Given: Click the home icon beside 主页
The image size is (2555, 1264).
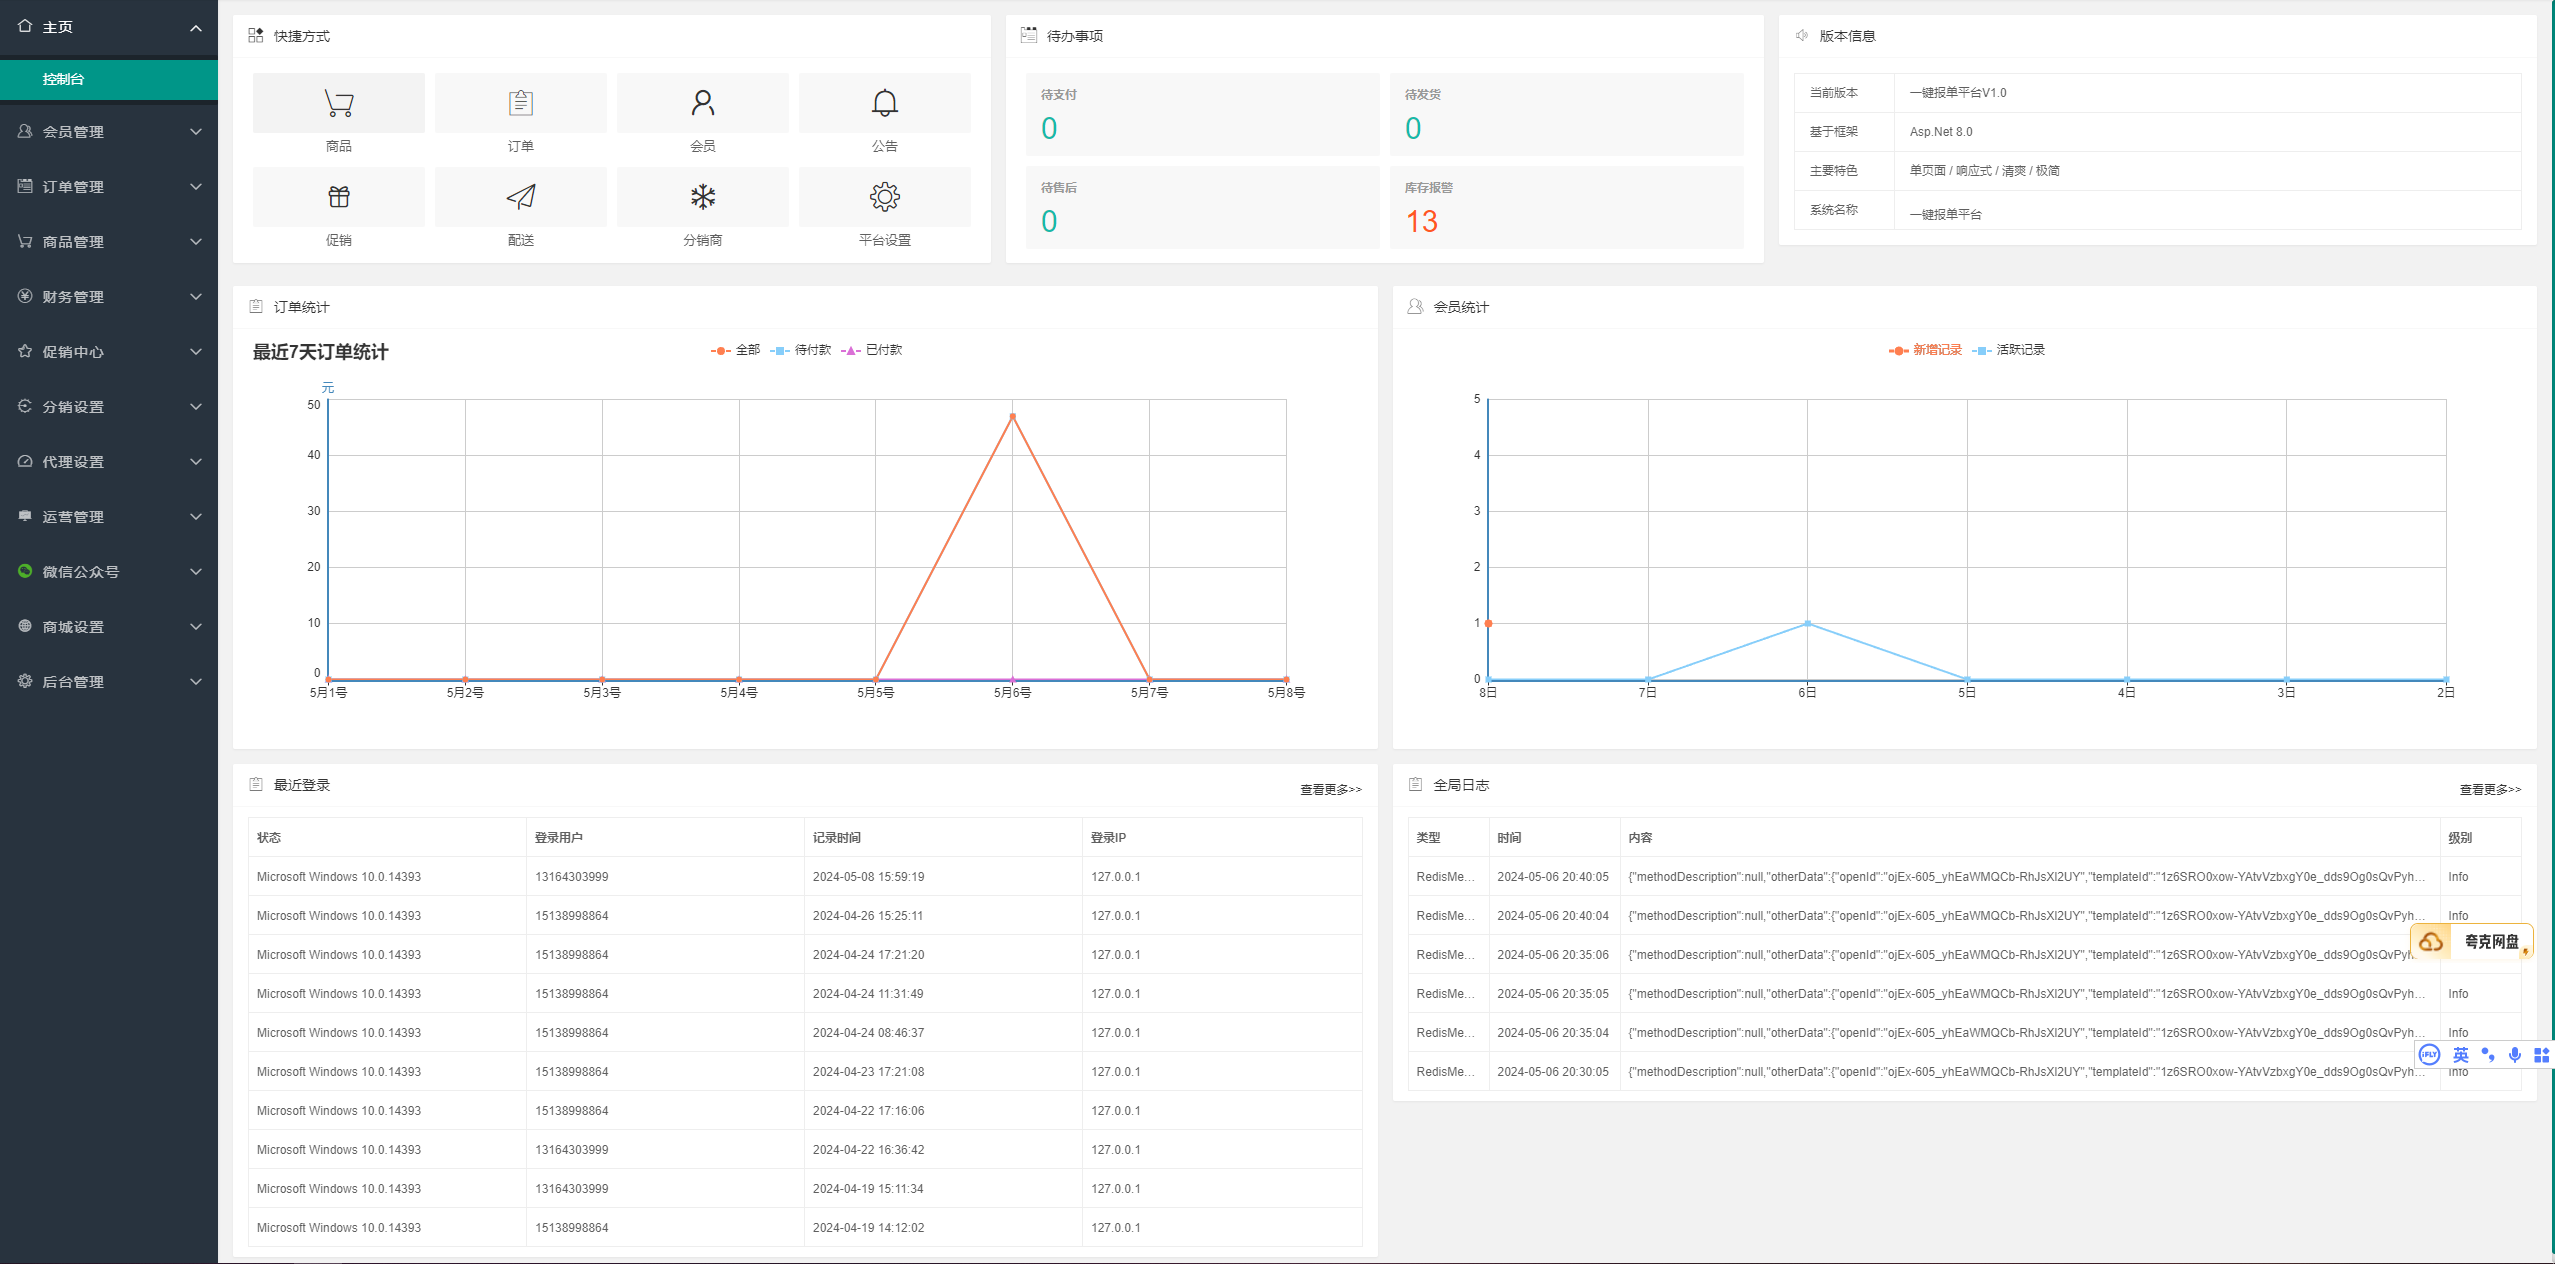Looking at the screenshot, I should (x=25, y=26).
